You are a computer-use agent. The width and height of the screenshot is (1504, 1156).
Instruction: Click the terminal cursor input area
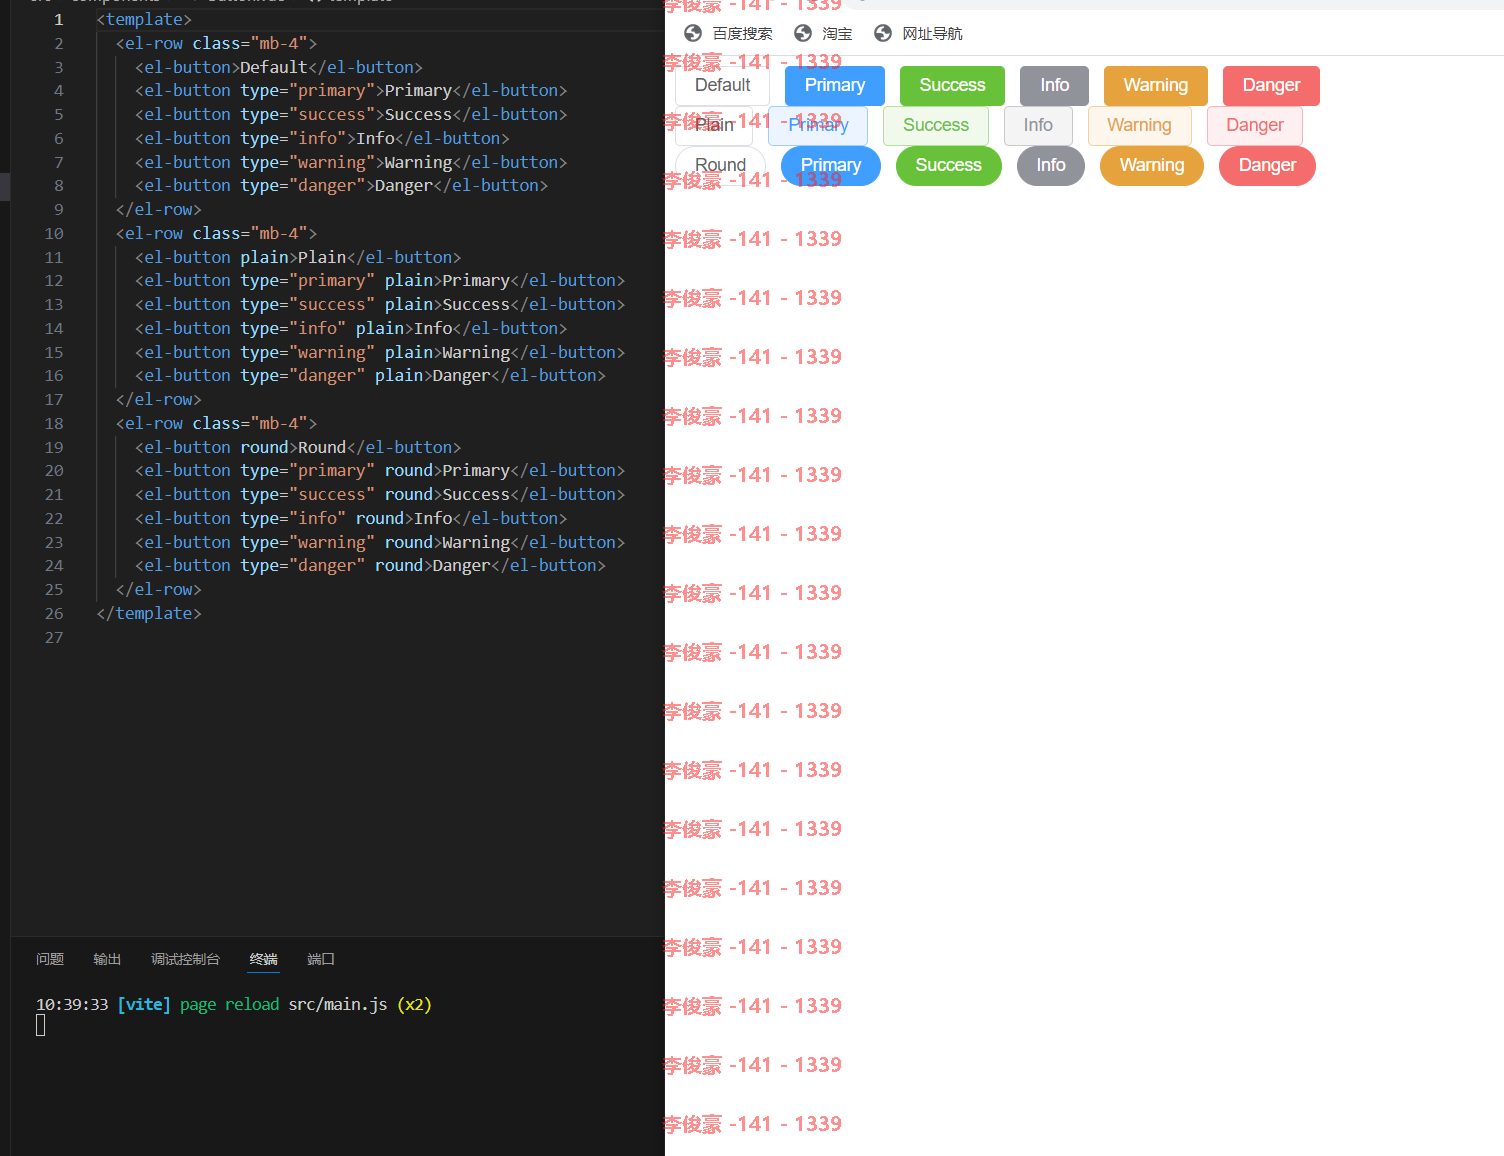point(41,1025)
